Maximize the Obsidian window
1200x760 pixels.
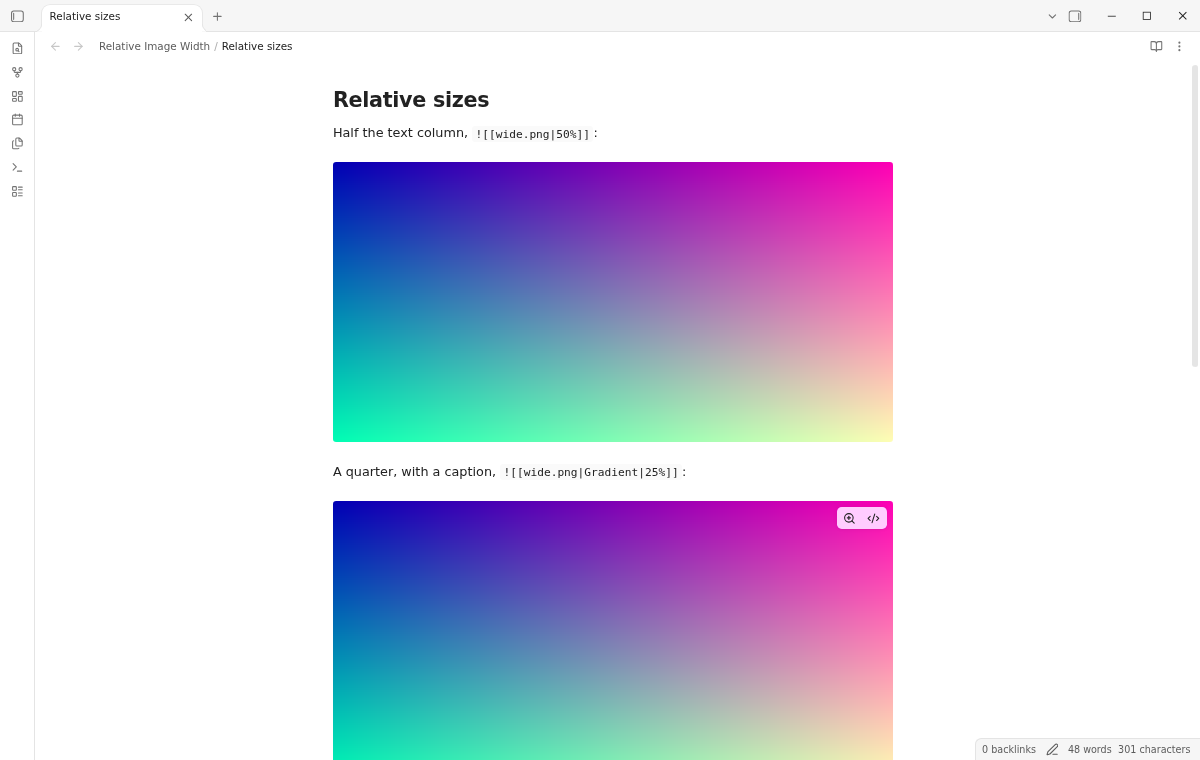click(x=1147, y=16)
